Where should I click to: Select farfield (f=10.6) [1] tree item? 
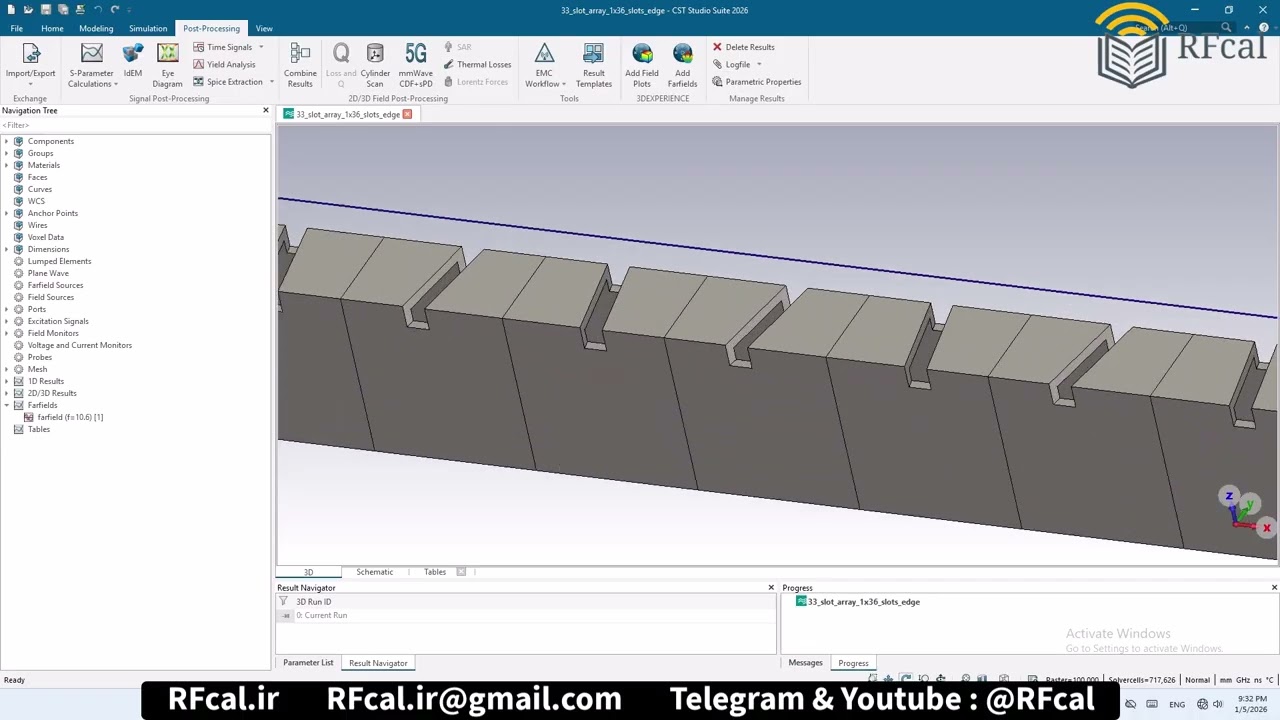(x=70, y=417)
